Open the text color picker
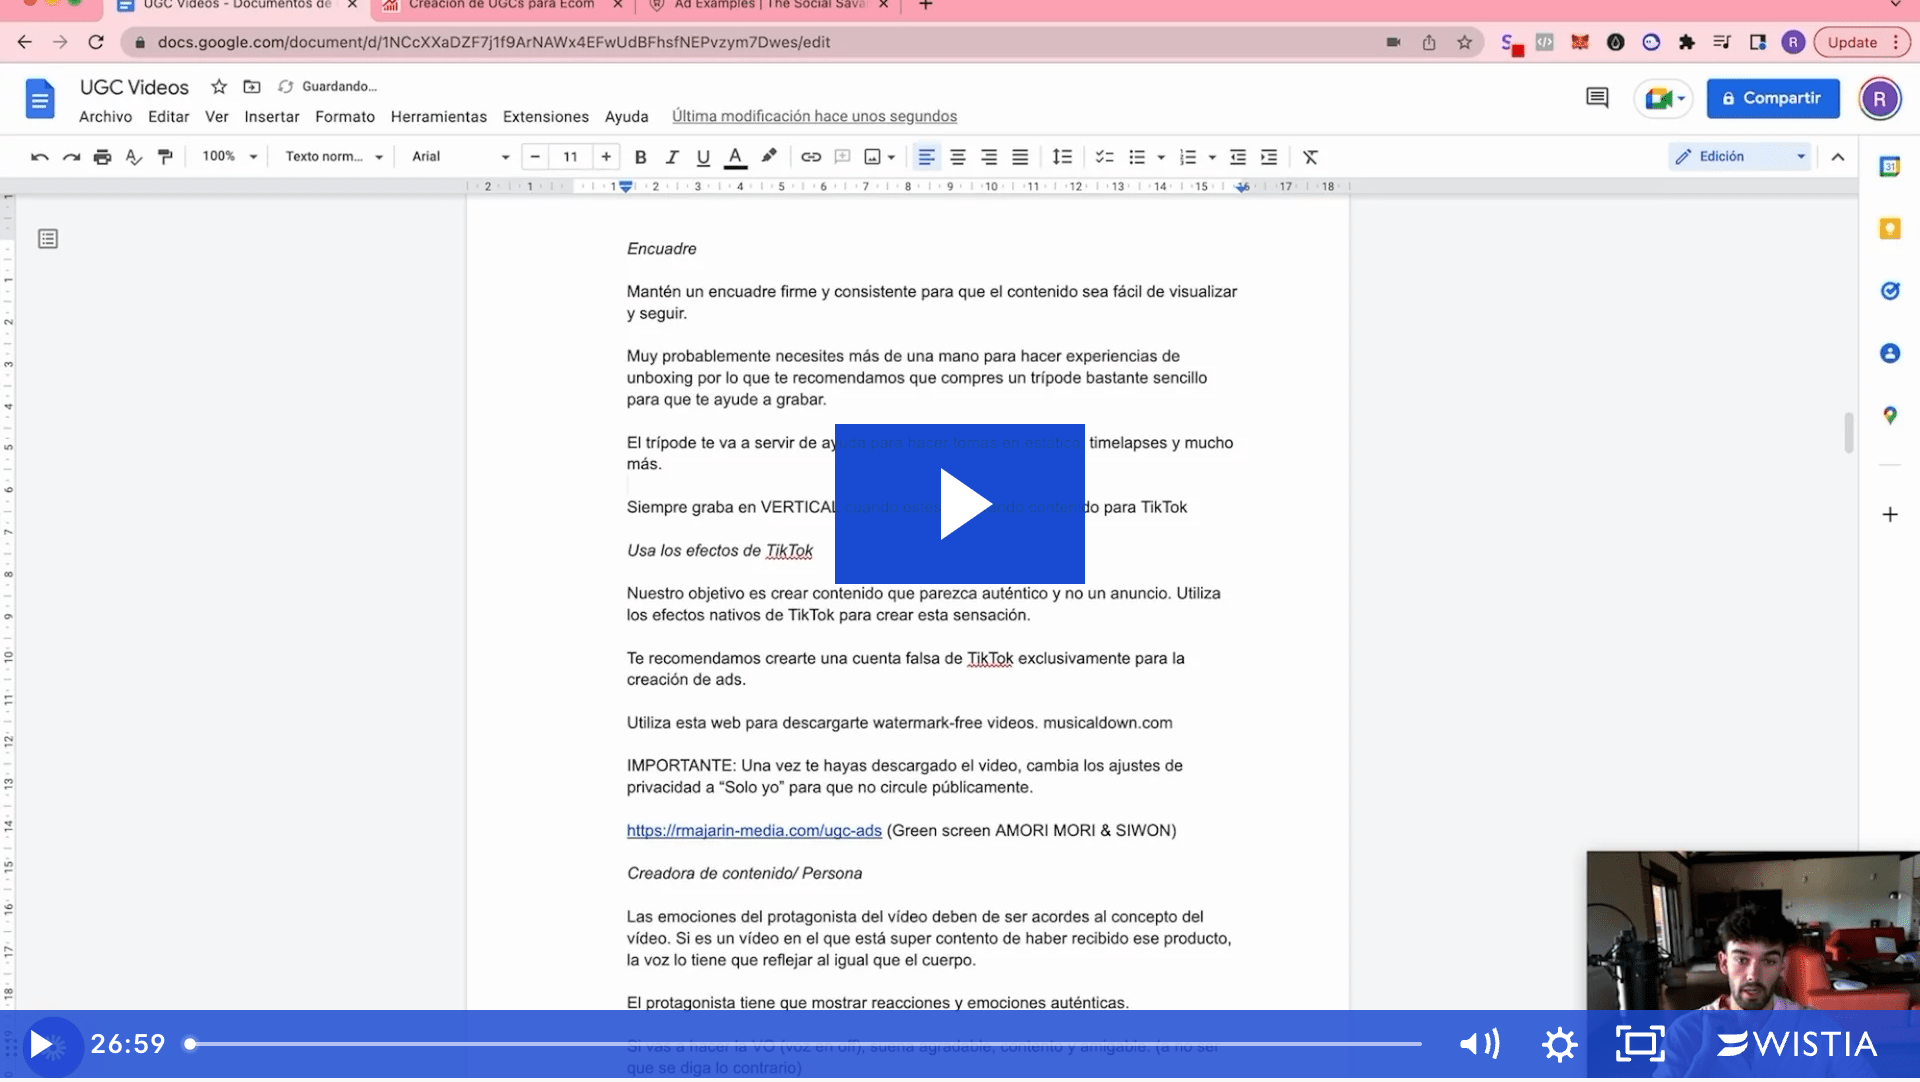This screenshot has width=1920, height=1082. pos(735,157)
